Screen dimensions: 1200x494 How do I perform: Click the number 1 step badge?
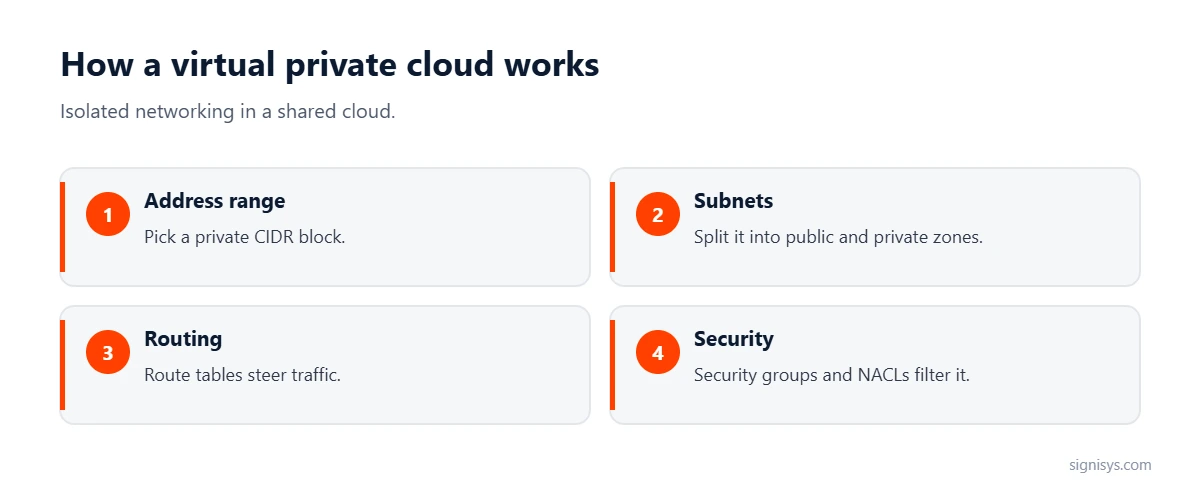coord(108,215)
